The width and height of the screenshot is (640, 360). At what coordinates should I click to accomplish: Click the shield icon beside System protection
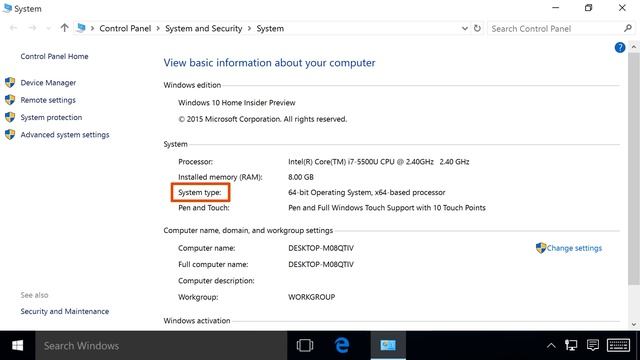pos(10,118)
